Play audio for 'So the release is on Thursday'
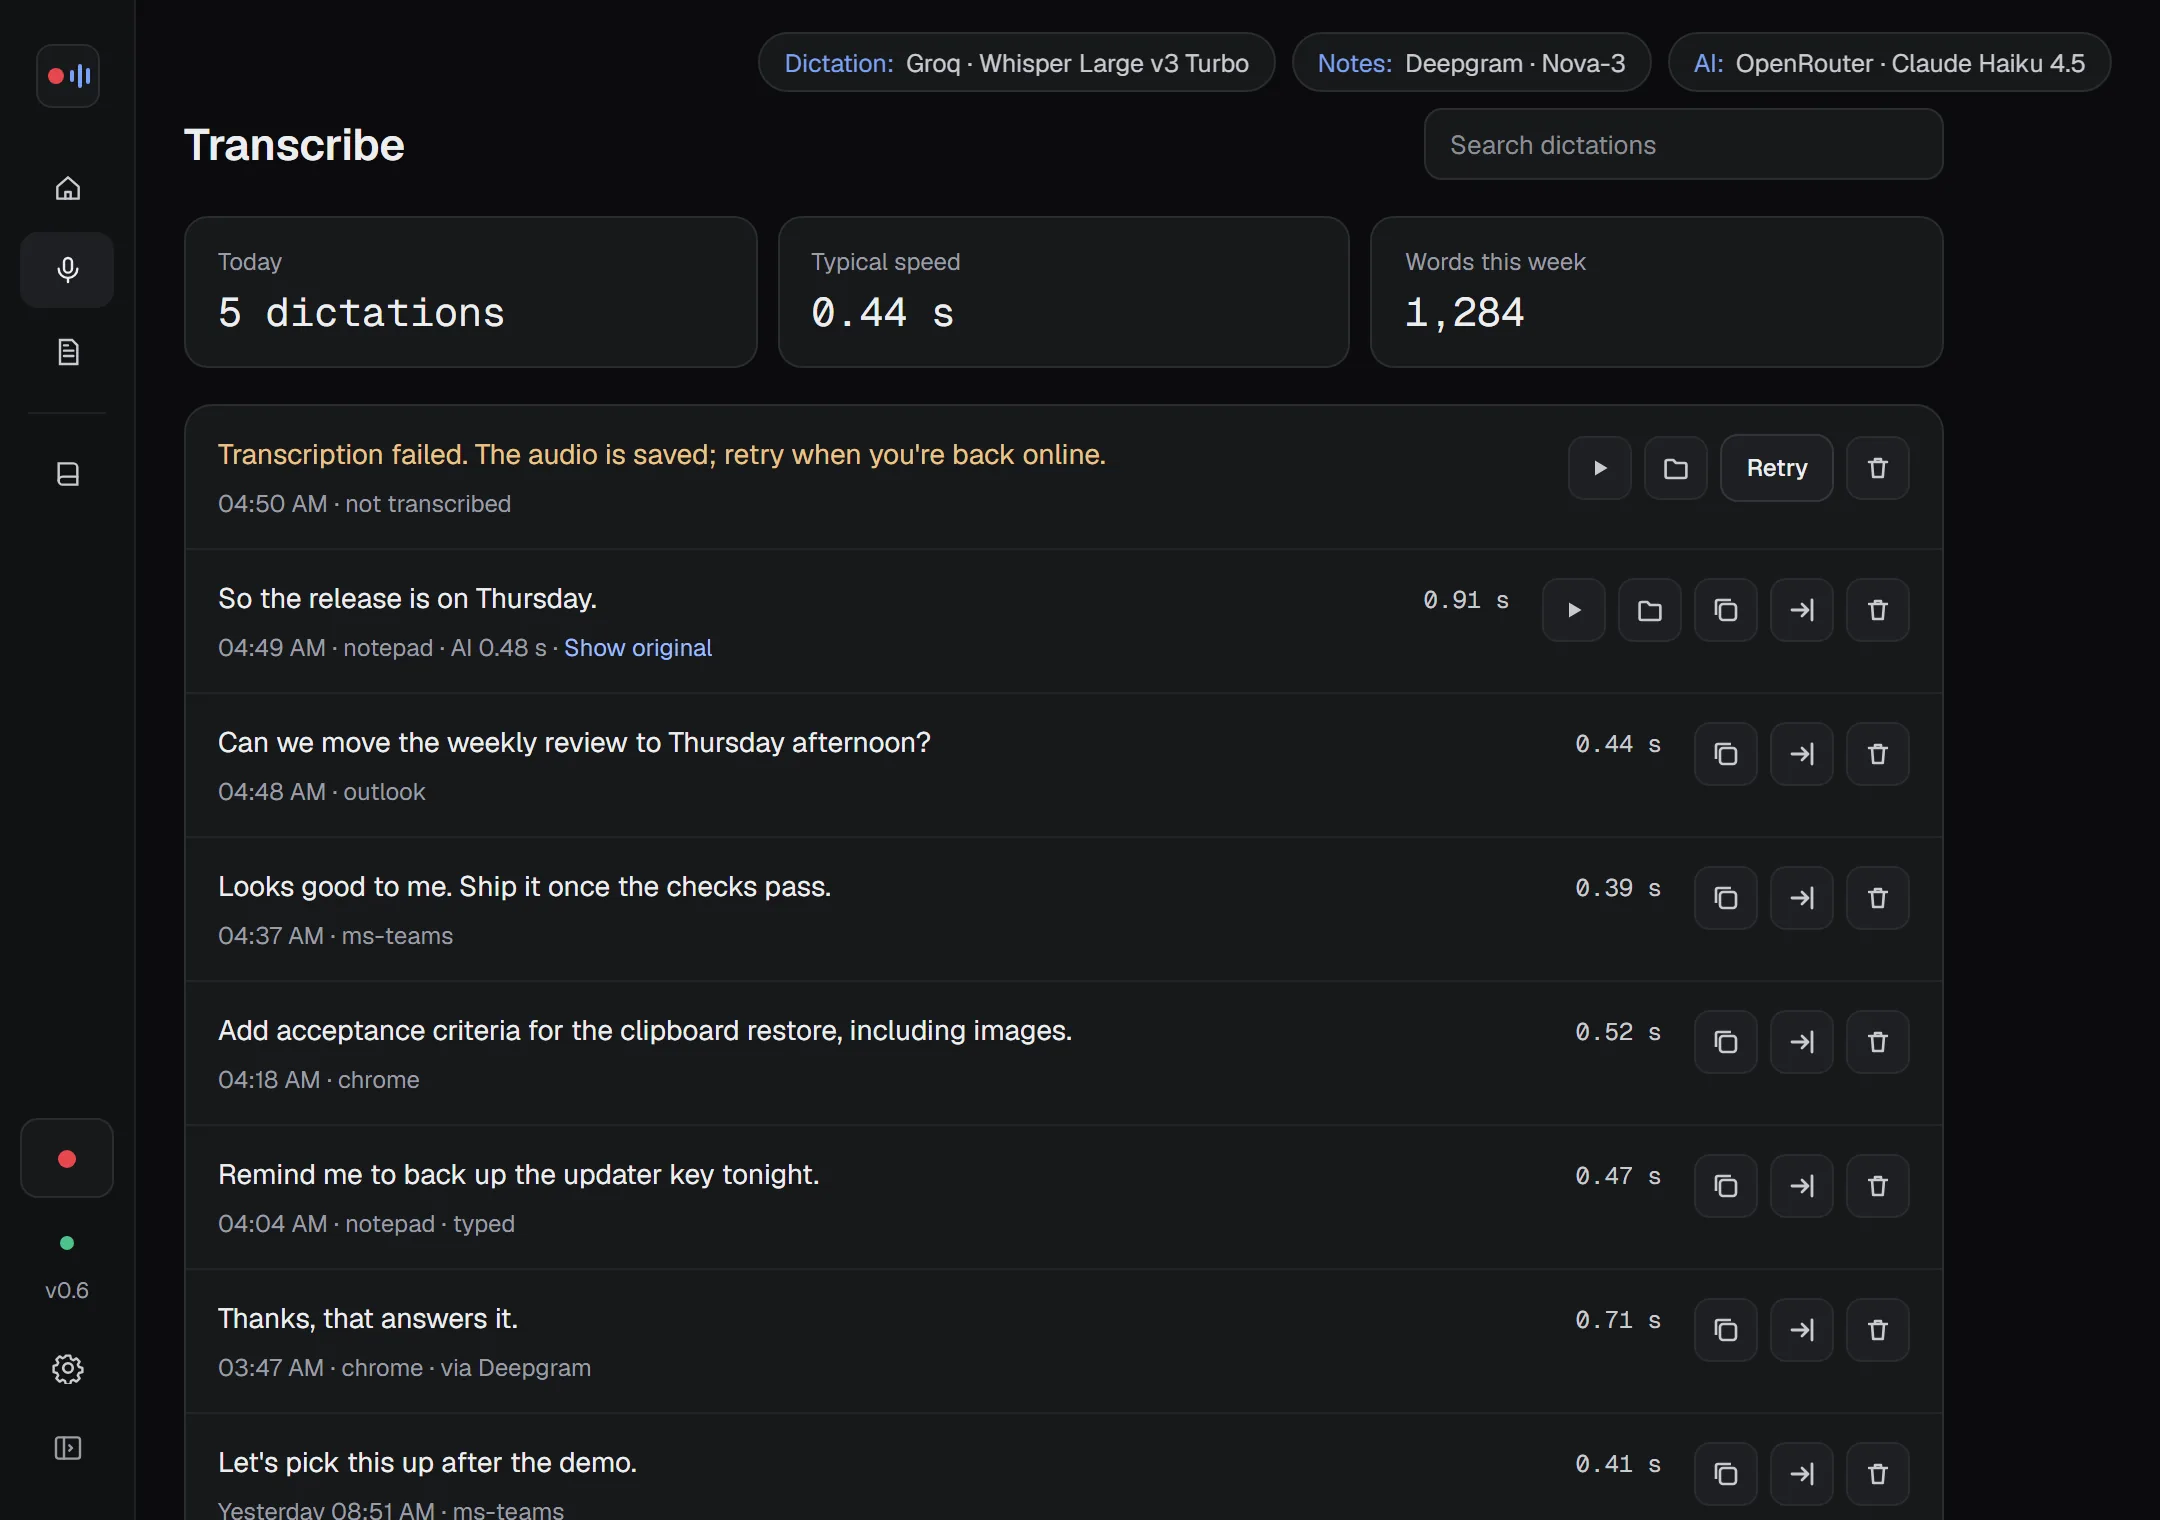 (1574, 610)
